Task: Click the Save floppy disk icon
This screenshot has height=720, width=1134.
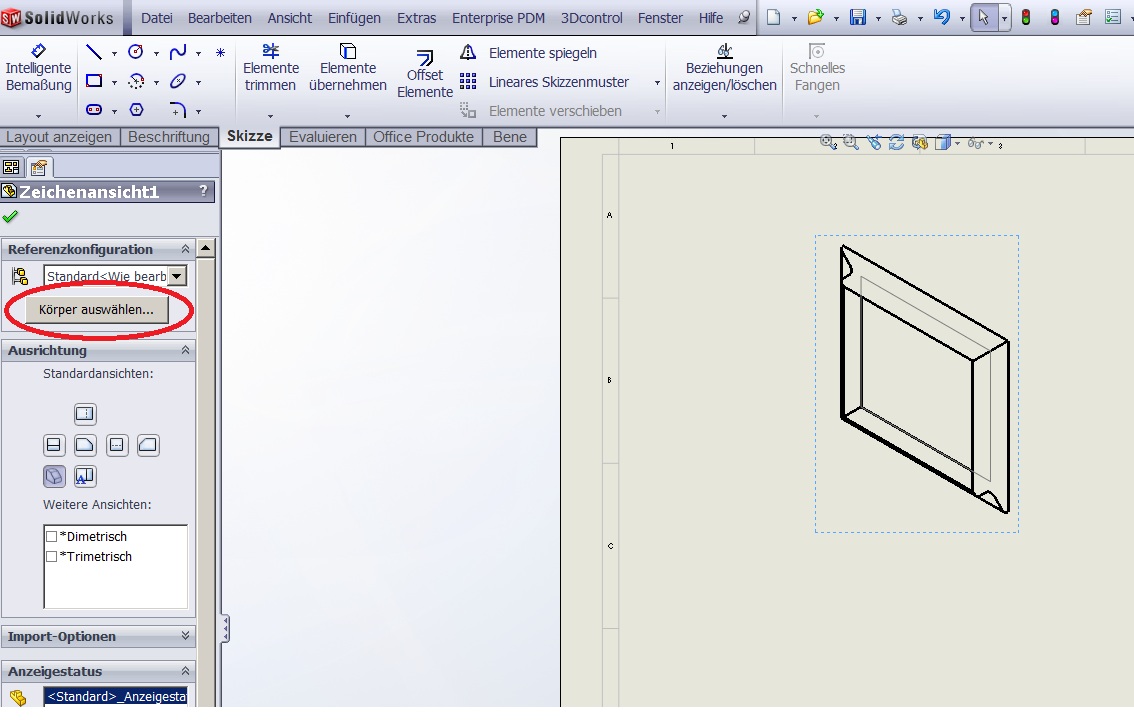Action: click(x=857, y=17)
